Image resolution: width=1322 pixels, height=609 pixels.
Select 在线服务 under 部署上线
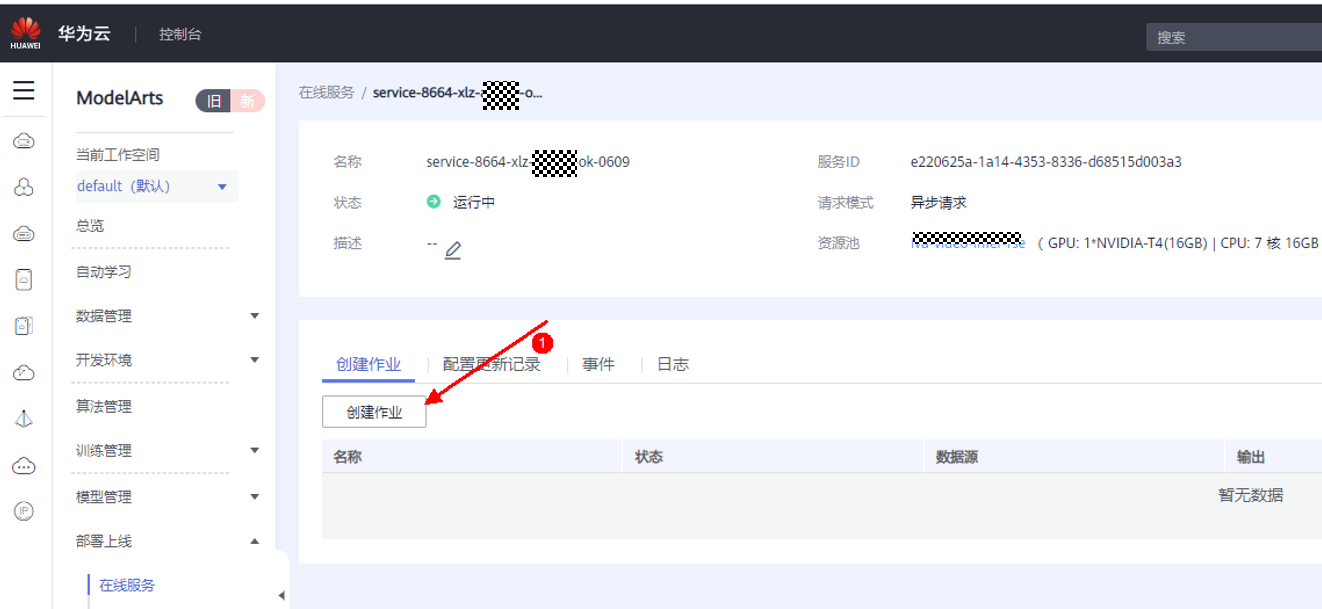[127, 586]
